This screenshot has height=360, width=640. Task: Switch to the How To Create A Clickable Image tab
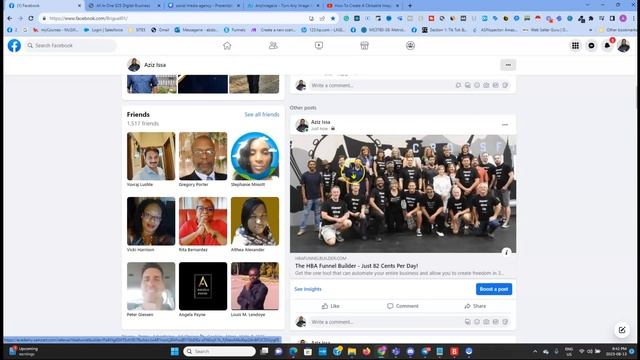tap(363, 6)
